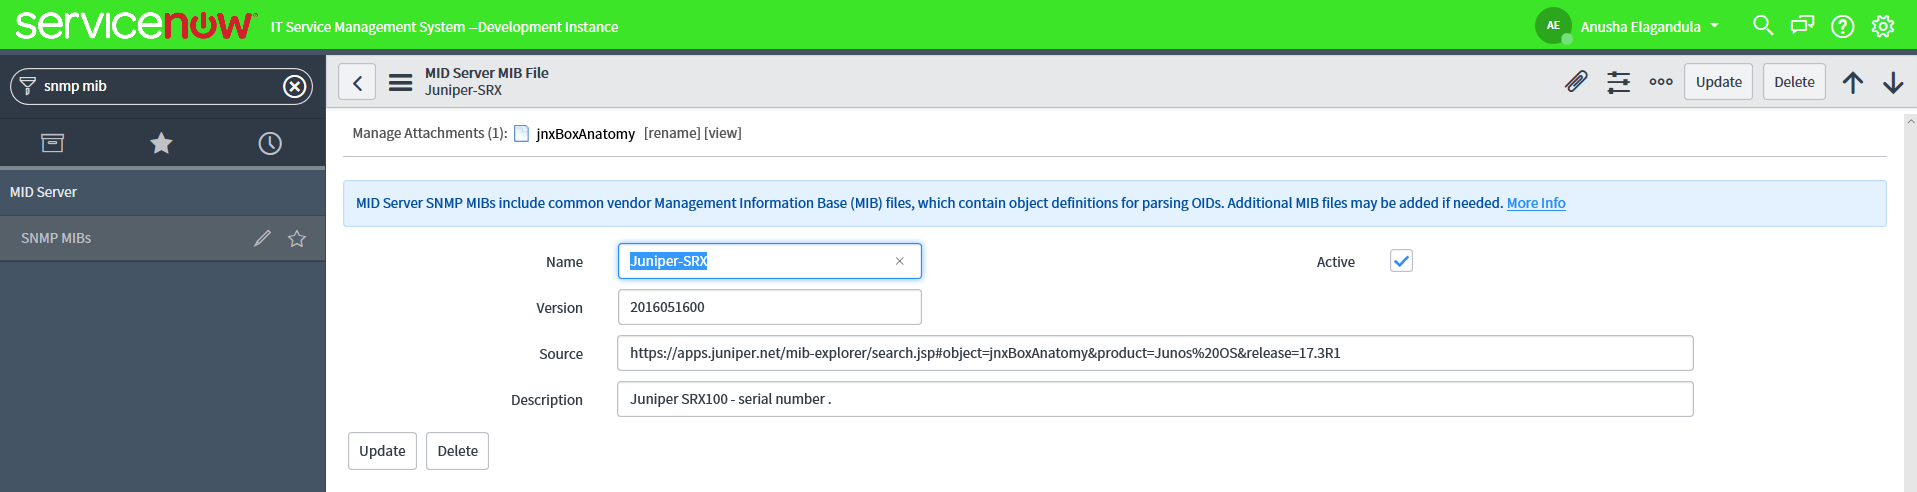Open the More Info link
The height and width of the screenshot is (492, 1917).
pos(1536,203)
